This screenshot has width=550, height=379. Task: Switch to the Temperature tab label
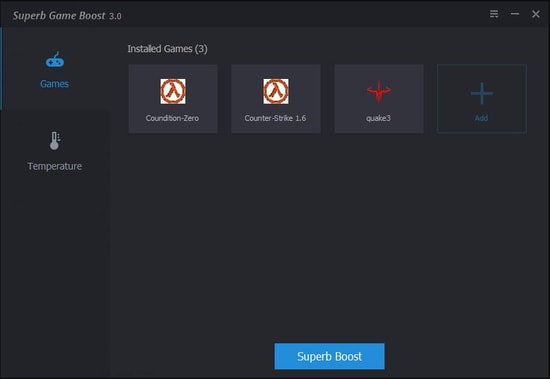pyautogui.click(x=55, y=166)
